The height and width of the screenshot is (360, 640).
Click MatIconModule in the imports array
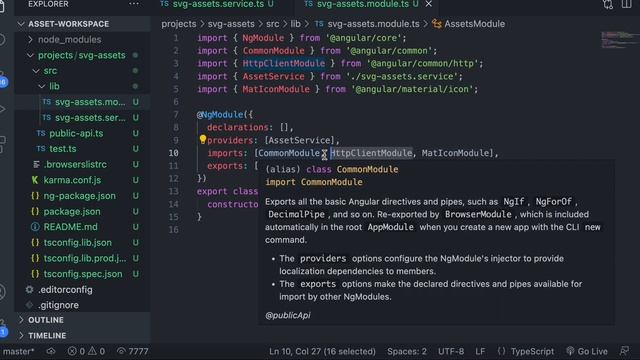pyautogui.click(x=455, y=153)
